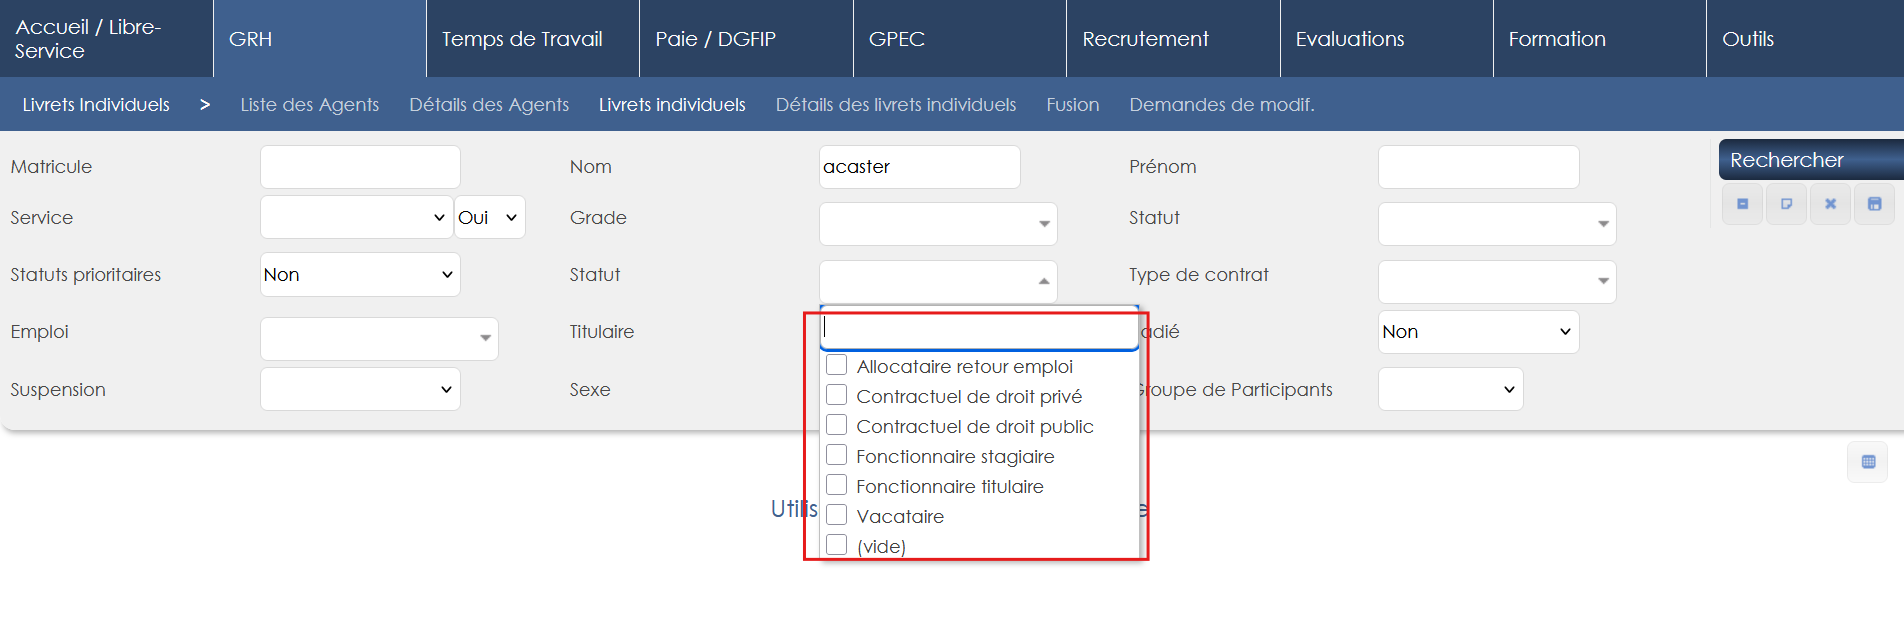Open the Demandes de modif. link
The width and height of the screenshot is (1904, 627).
coord(1221,105)
